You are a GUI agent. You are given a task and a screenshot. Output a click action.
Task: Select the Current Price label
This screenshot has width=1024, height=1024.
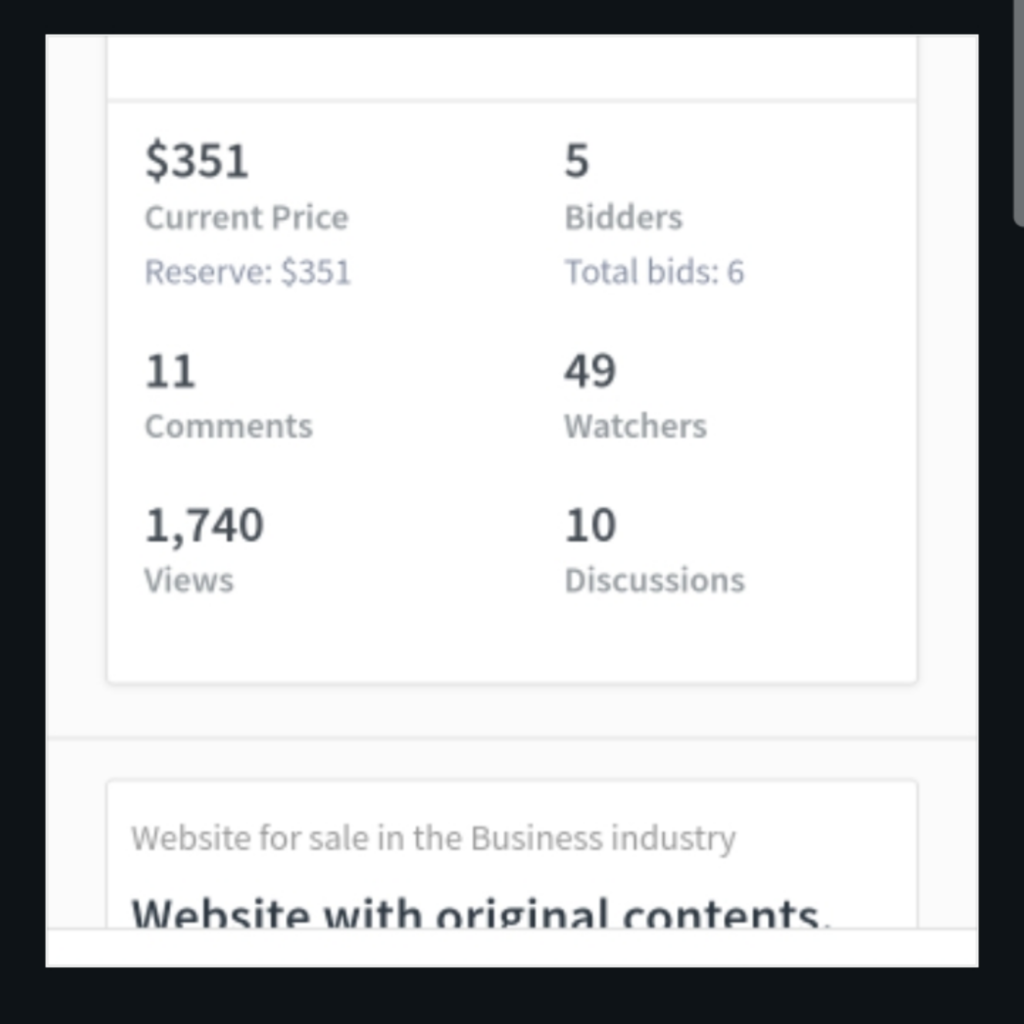click(246, 217)
